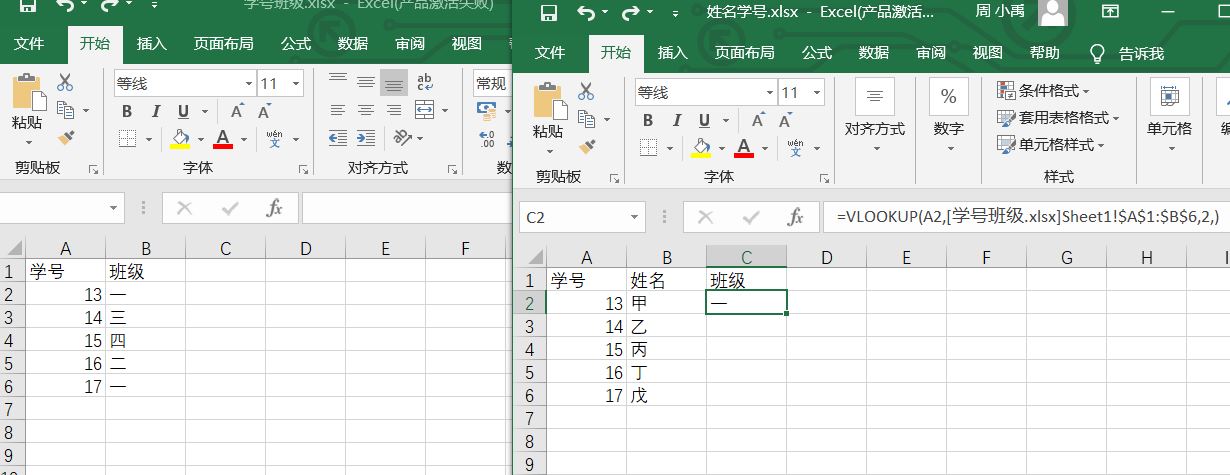Click yellow fill color in 姓名学号 window
The height and width of the screenshot is (475, 1230).
(701, 148)
